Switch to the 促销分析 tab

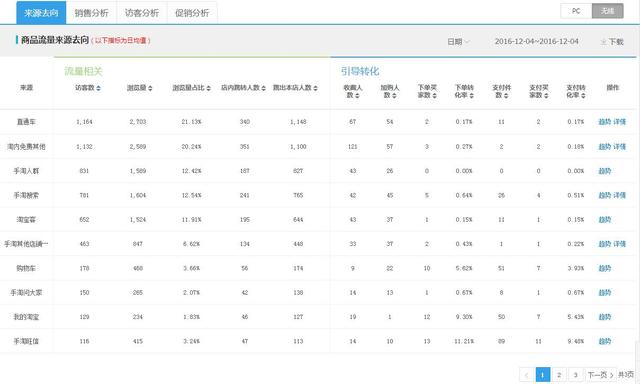pos(192,13)
